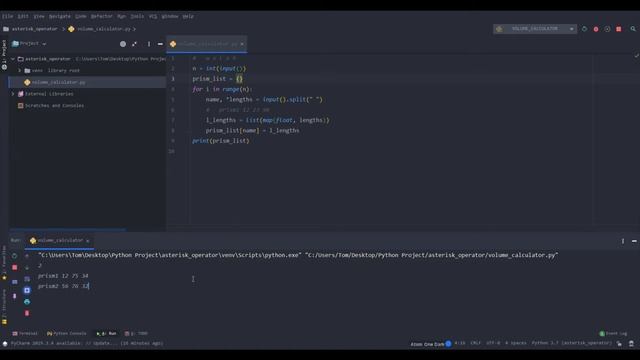Click the Stop icon in top toolbar

coord(619,29)
